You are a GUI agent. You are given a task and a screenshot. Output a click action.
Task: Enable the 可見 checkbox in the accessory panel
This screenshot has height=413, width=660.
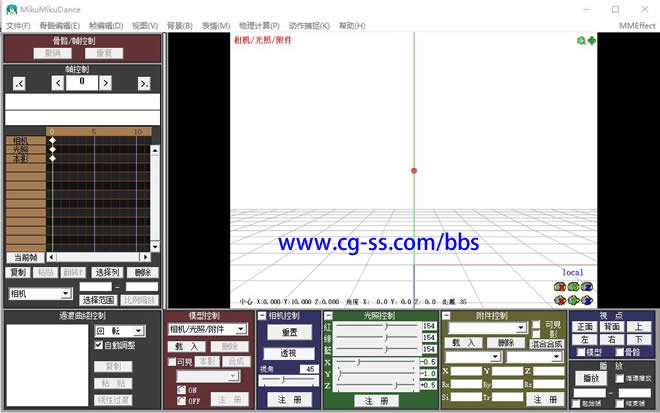[537, 325]
